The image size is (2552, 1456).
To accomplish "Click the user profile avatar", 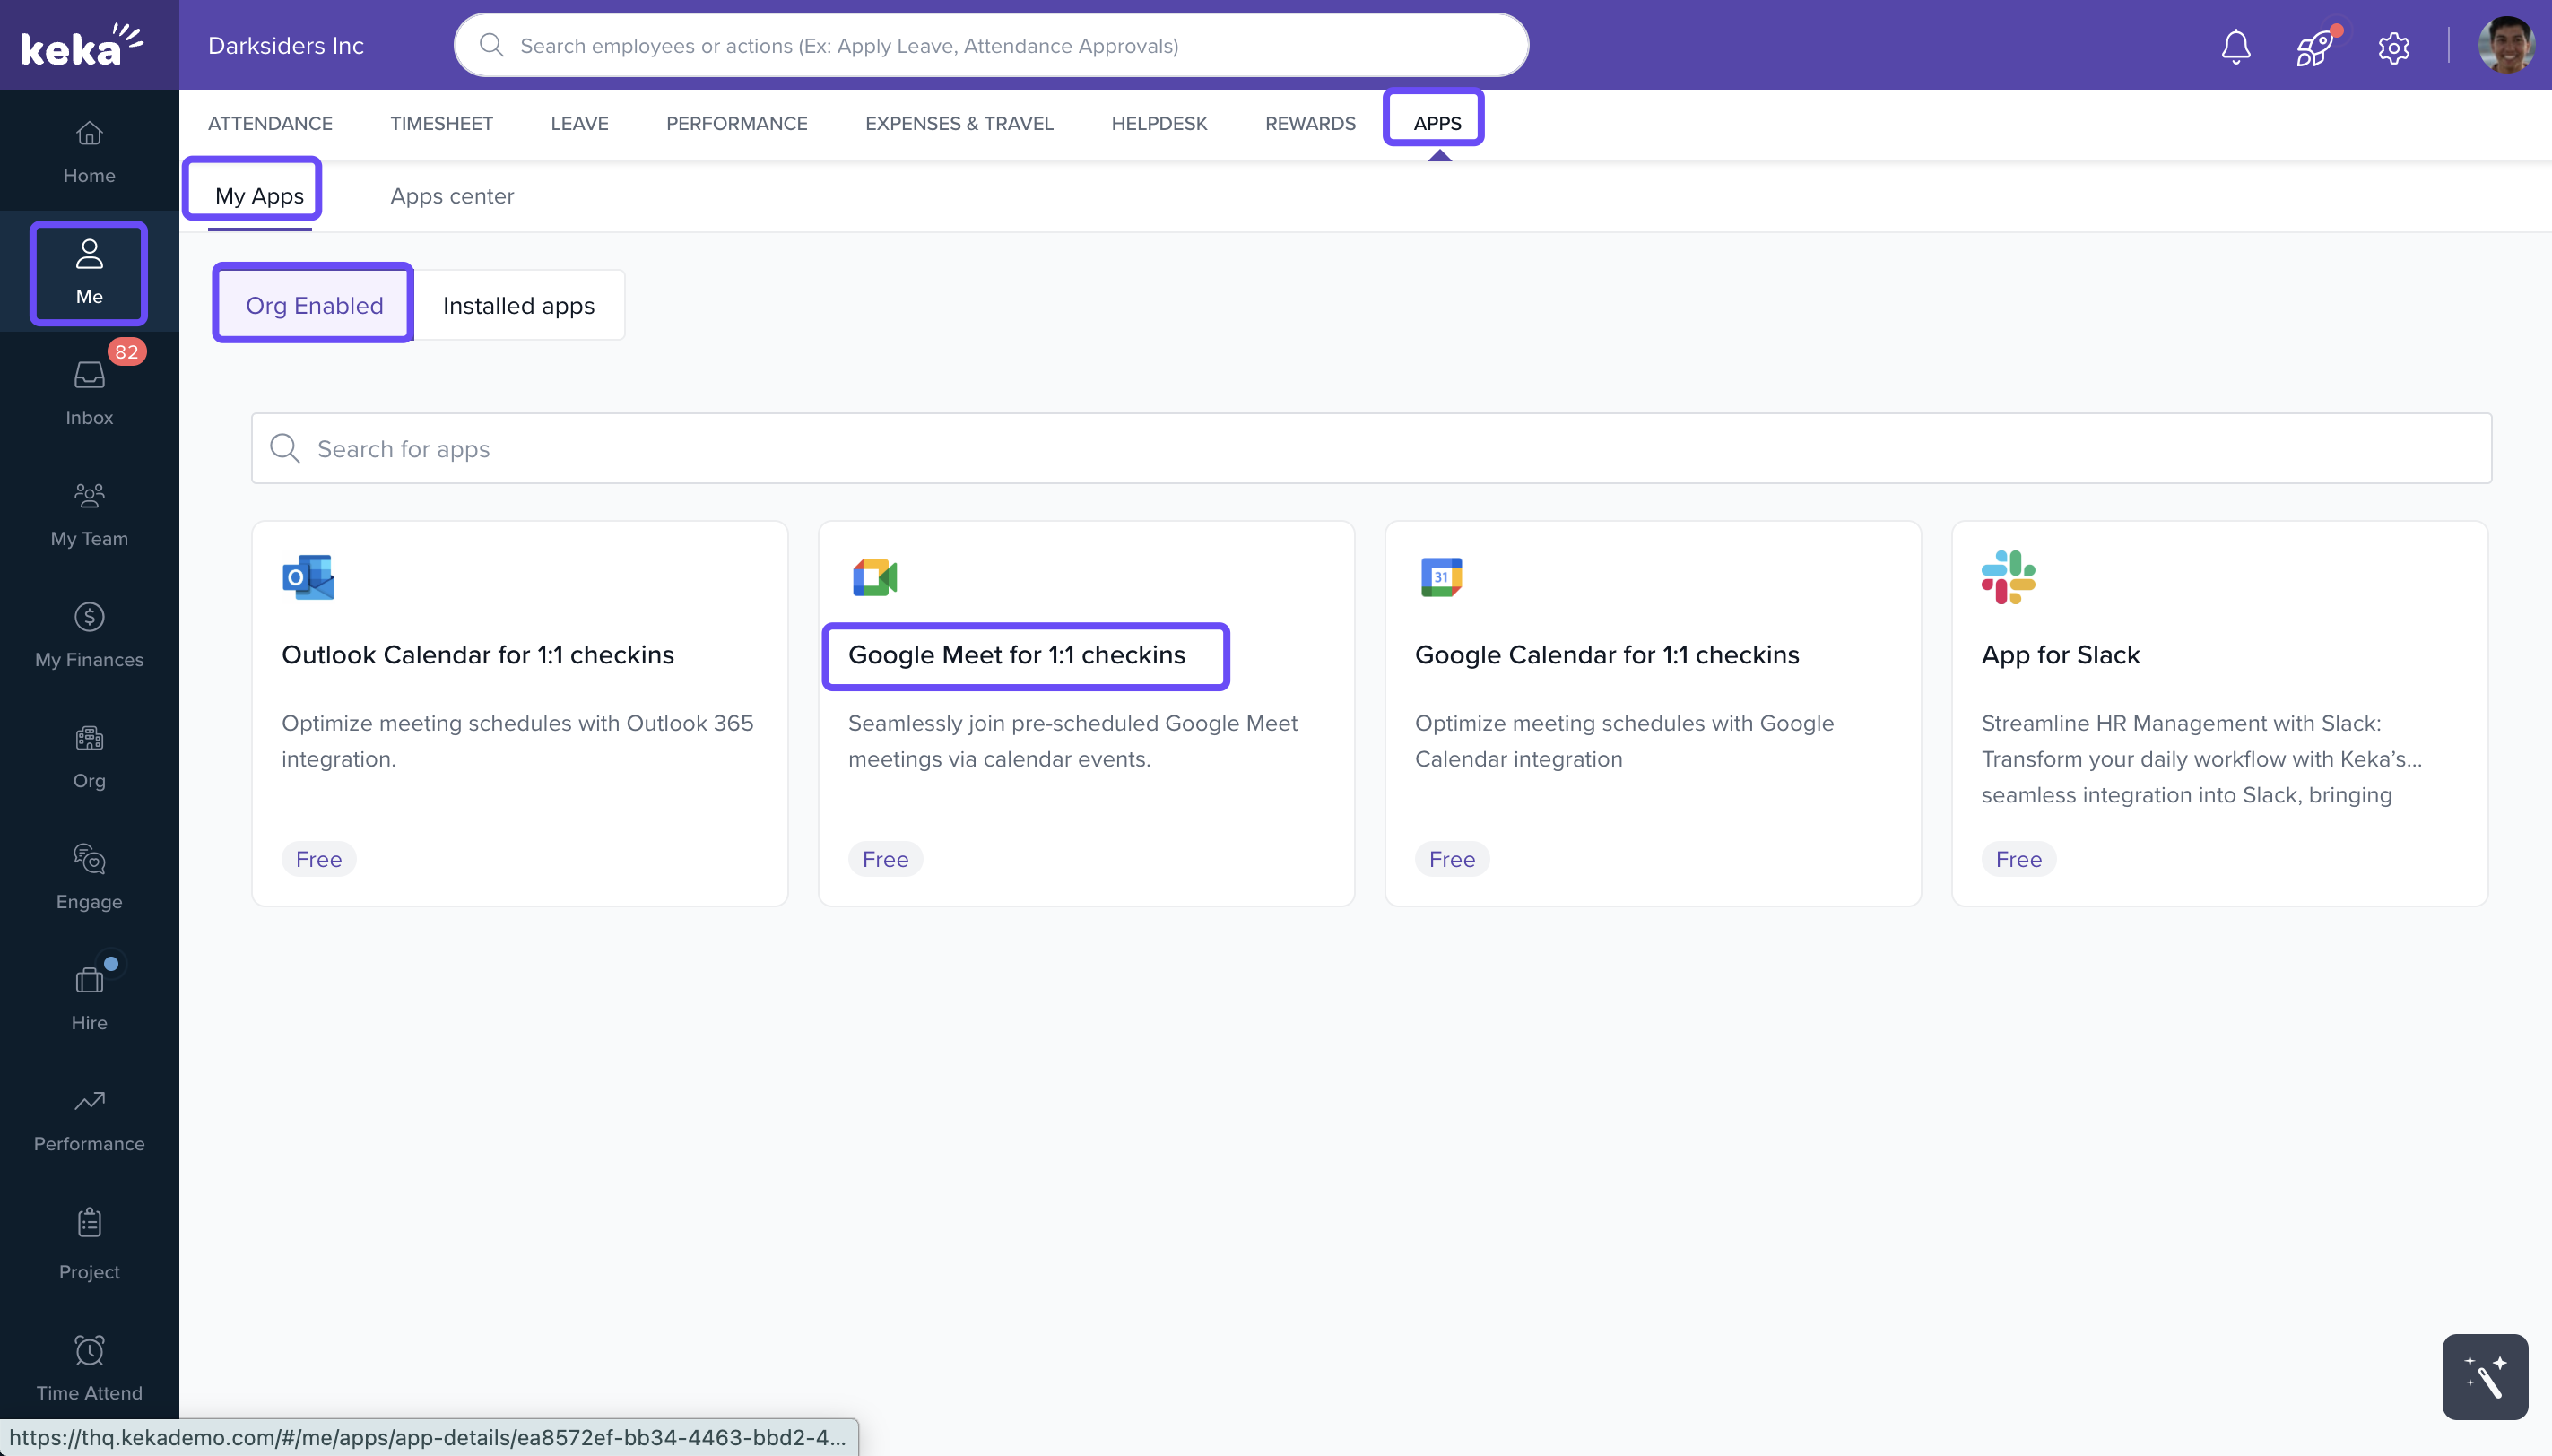I will 2506,45.
